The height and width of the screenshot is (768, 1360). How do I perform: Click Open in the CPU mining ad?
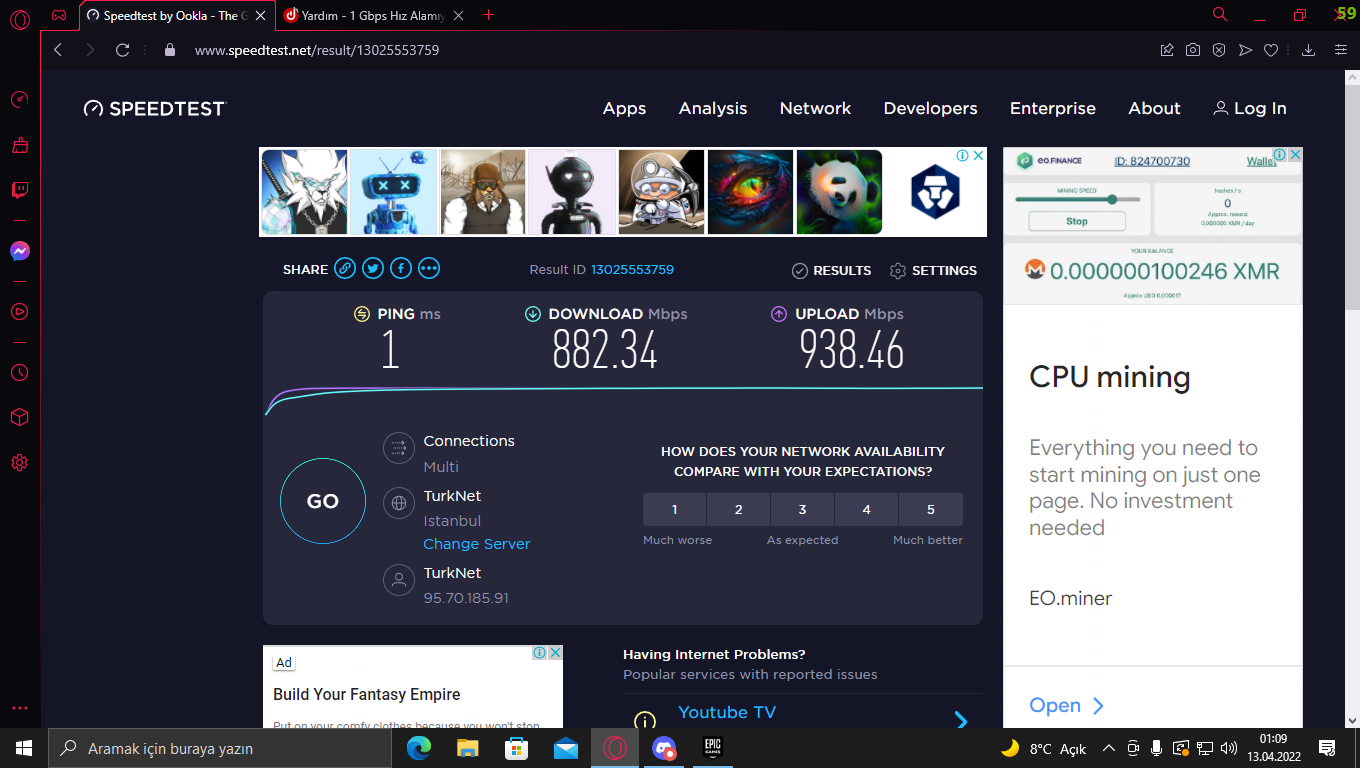[x=1066, y=705]
